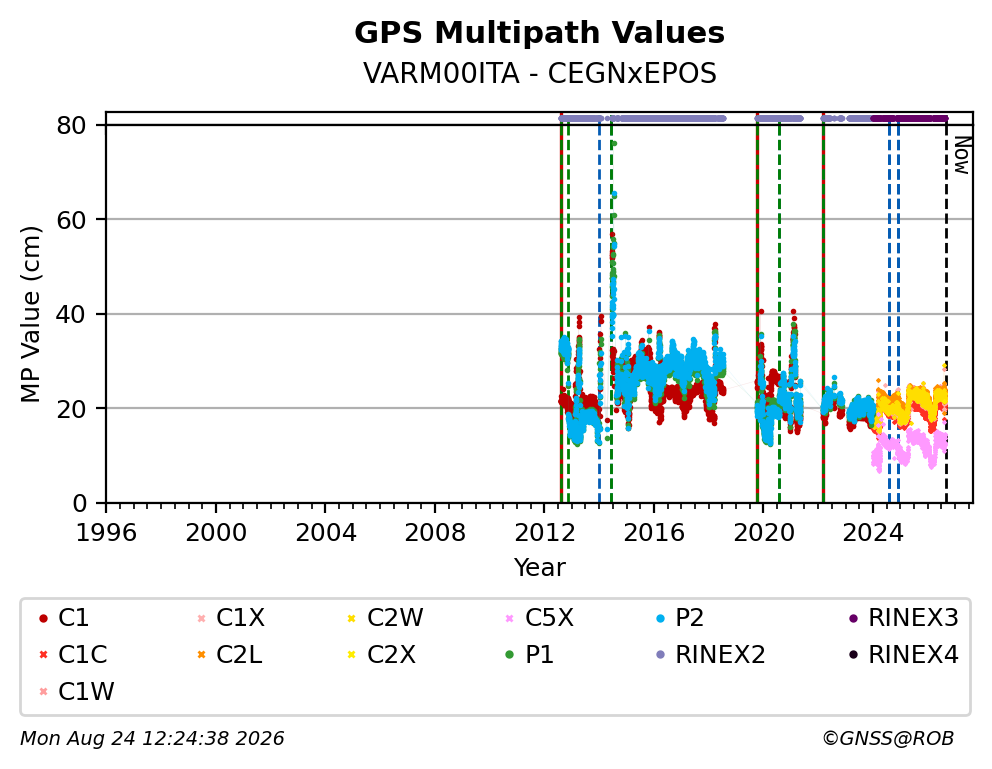This screenshot has height=769, width=992.
Task: Select the RINEX4 legend entry
Action: click(903, 655)
